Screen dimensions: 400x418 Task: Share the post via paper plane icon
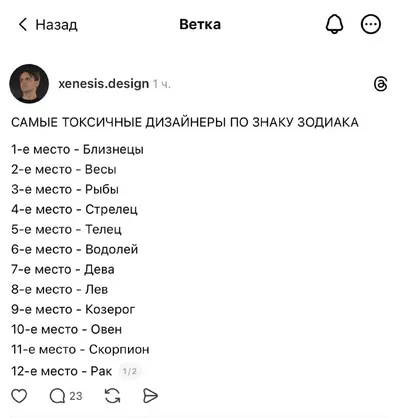(x=150, y=396)
